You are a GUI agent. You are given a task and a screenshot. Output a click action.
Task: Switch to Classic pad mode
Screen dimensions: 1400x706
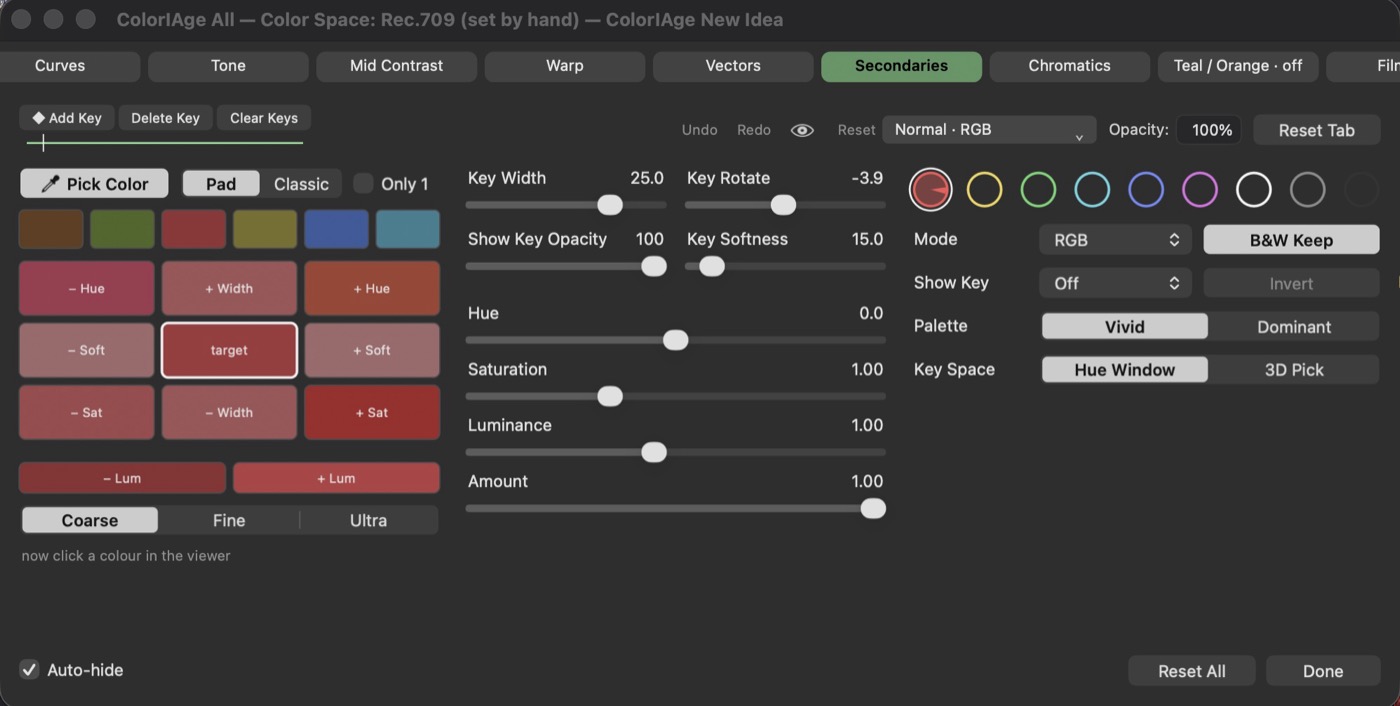pos(301,184)
